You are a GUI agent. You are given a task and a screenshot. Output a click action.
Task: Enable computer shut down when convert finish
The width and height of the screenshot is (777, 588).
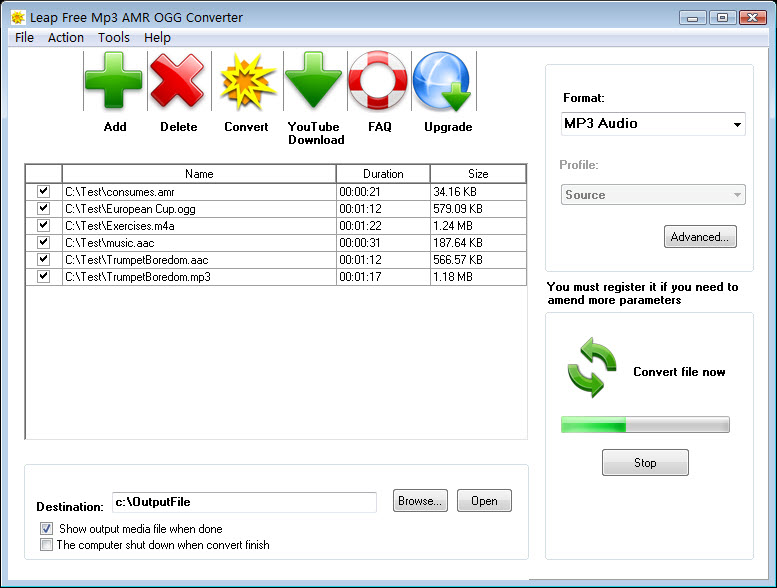46,545
